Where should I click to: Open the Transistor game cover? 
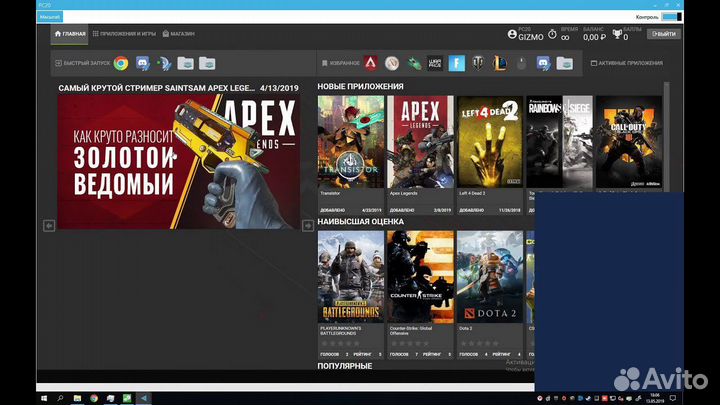tap(351, 141)
